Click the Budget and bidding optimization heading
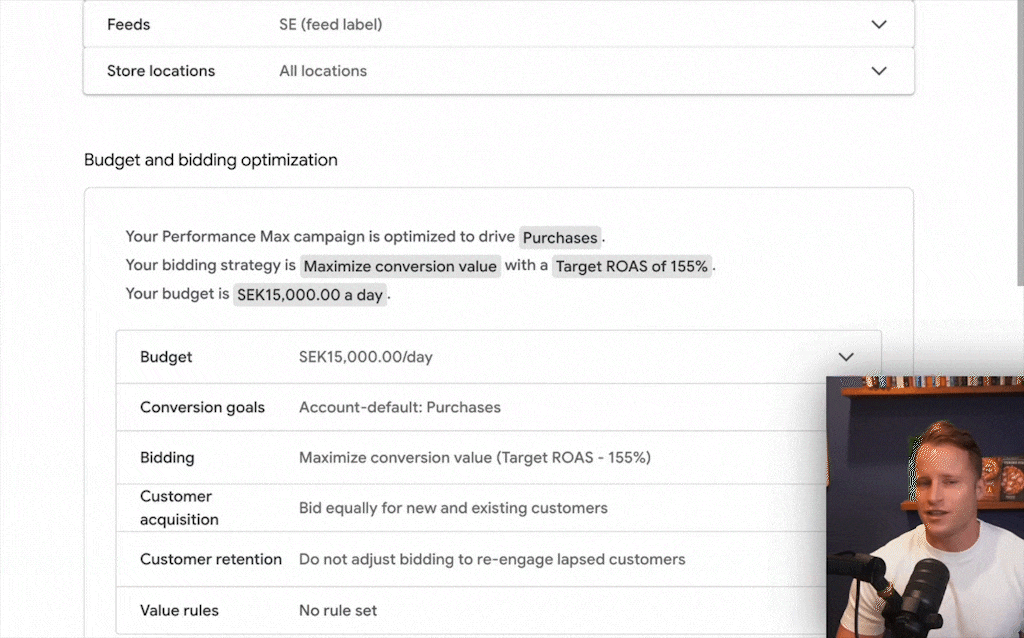The height and width of the screenshot is (638, 1024). pyautogui.click(x=211, y=160)
